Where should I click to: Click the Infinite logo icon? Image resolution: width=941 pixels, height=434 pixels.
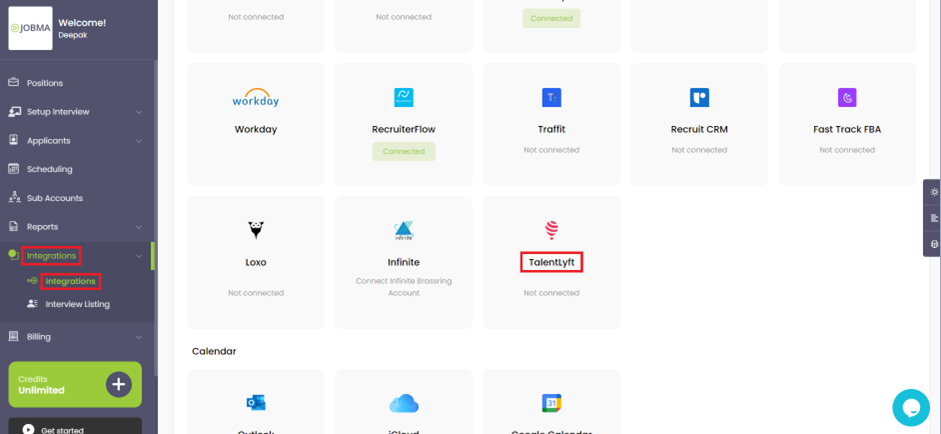(x=403, y=230)
